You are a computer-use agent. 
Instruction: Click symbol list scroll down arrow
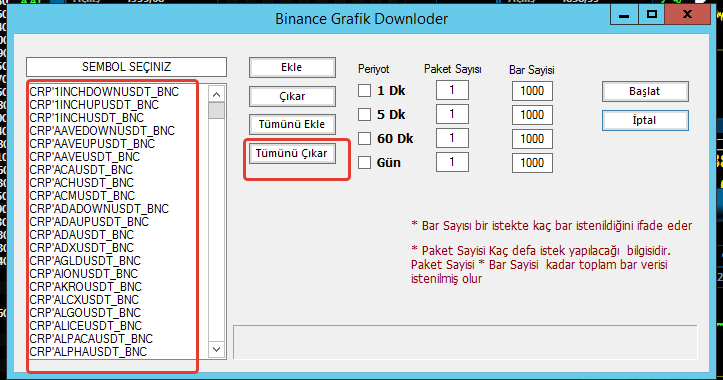coord(216,350)
